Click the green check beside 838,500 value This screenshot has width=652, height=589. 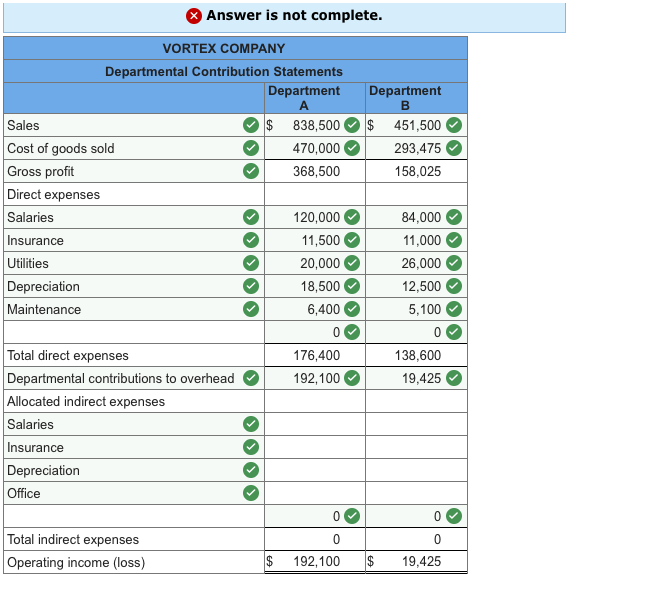(352, 125)
